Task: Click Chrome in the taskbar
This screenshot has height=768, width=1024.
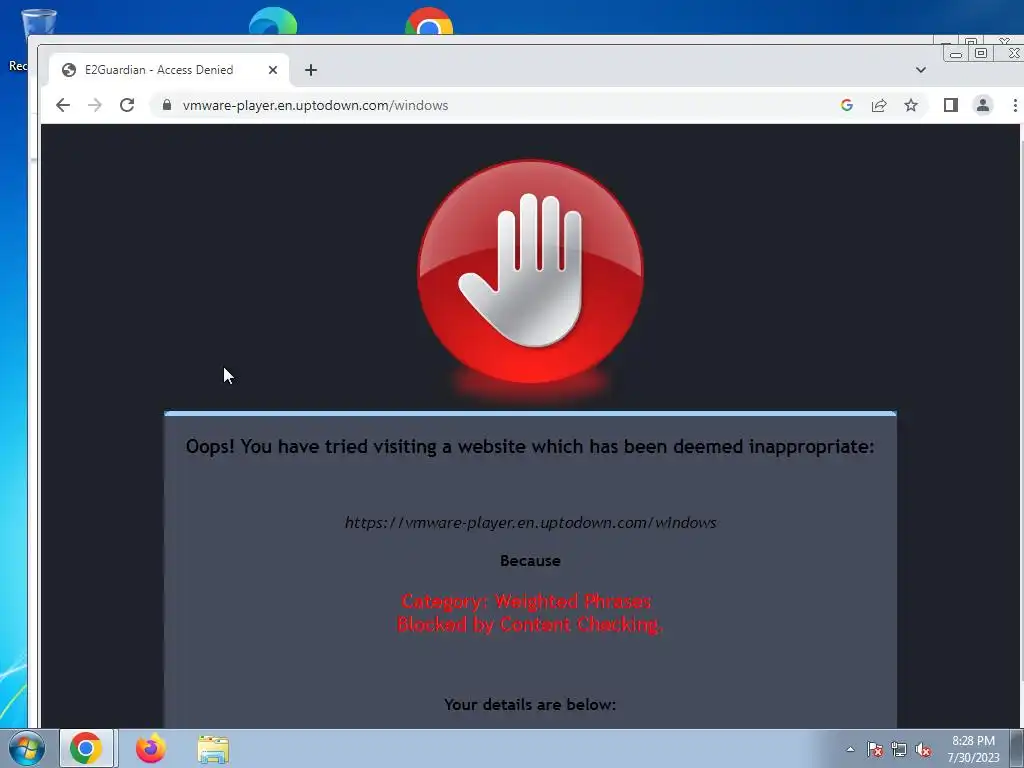Action: tap(87, 748)
